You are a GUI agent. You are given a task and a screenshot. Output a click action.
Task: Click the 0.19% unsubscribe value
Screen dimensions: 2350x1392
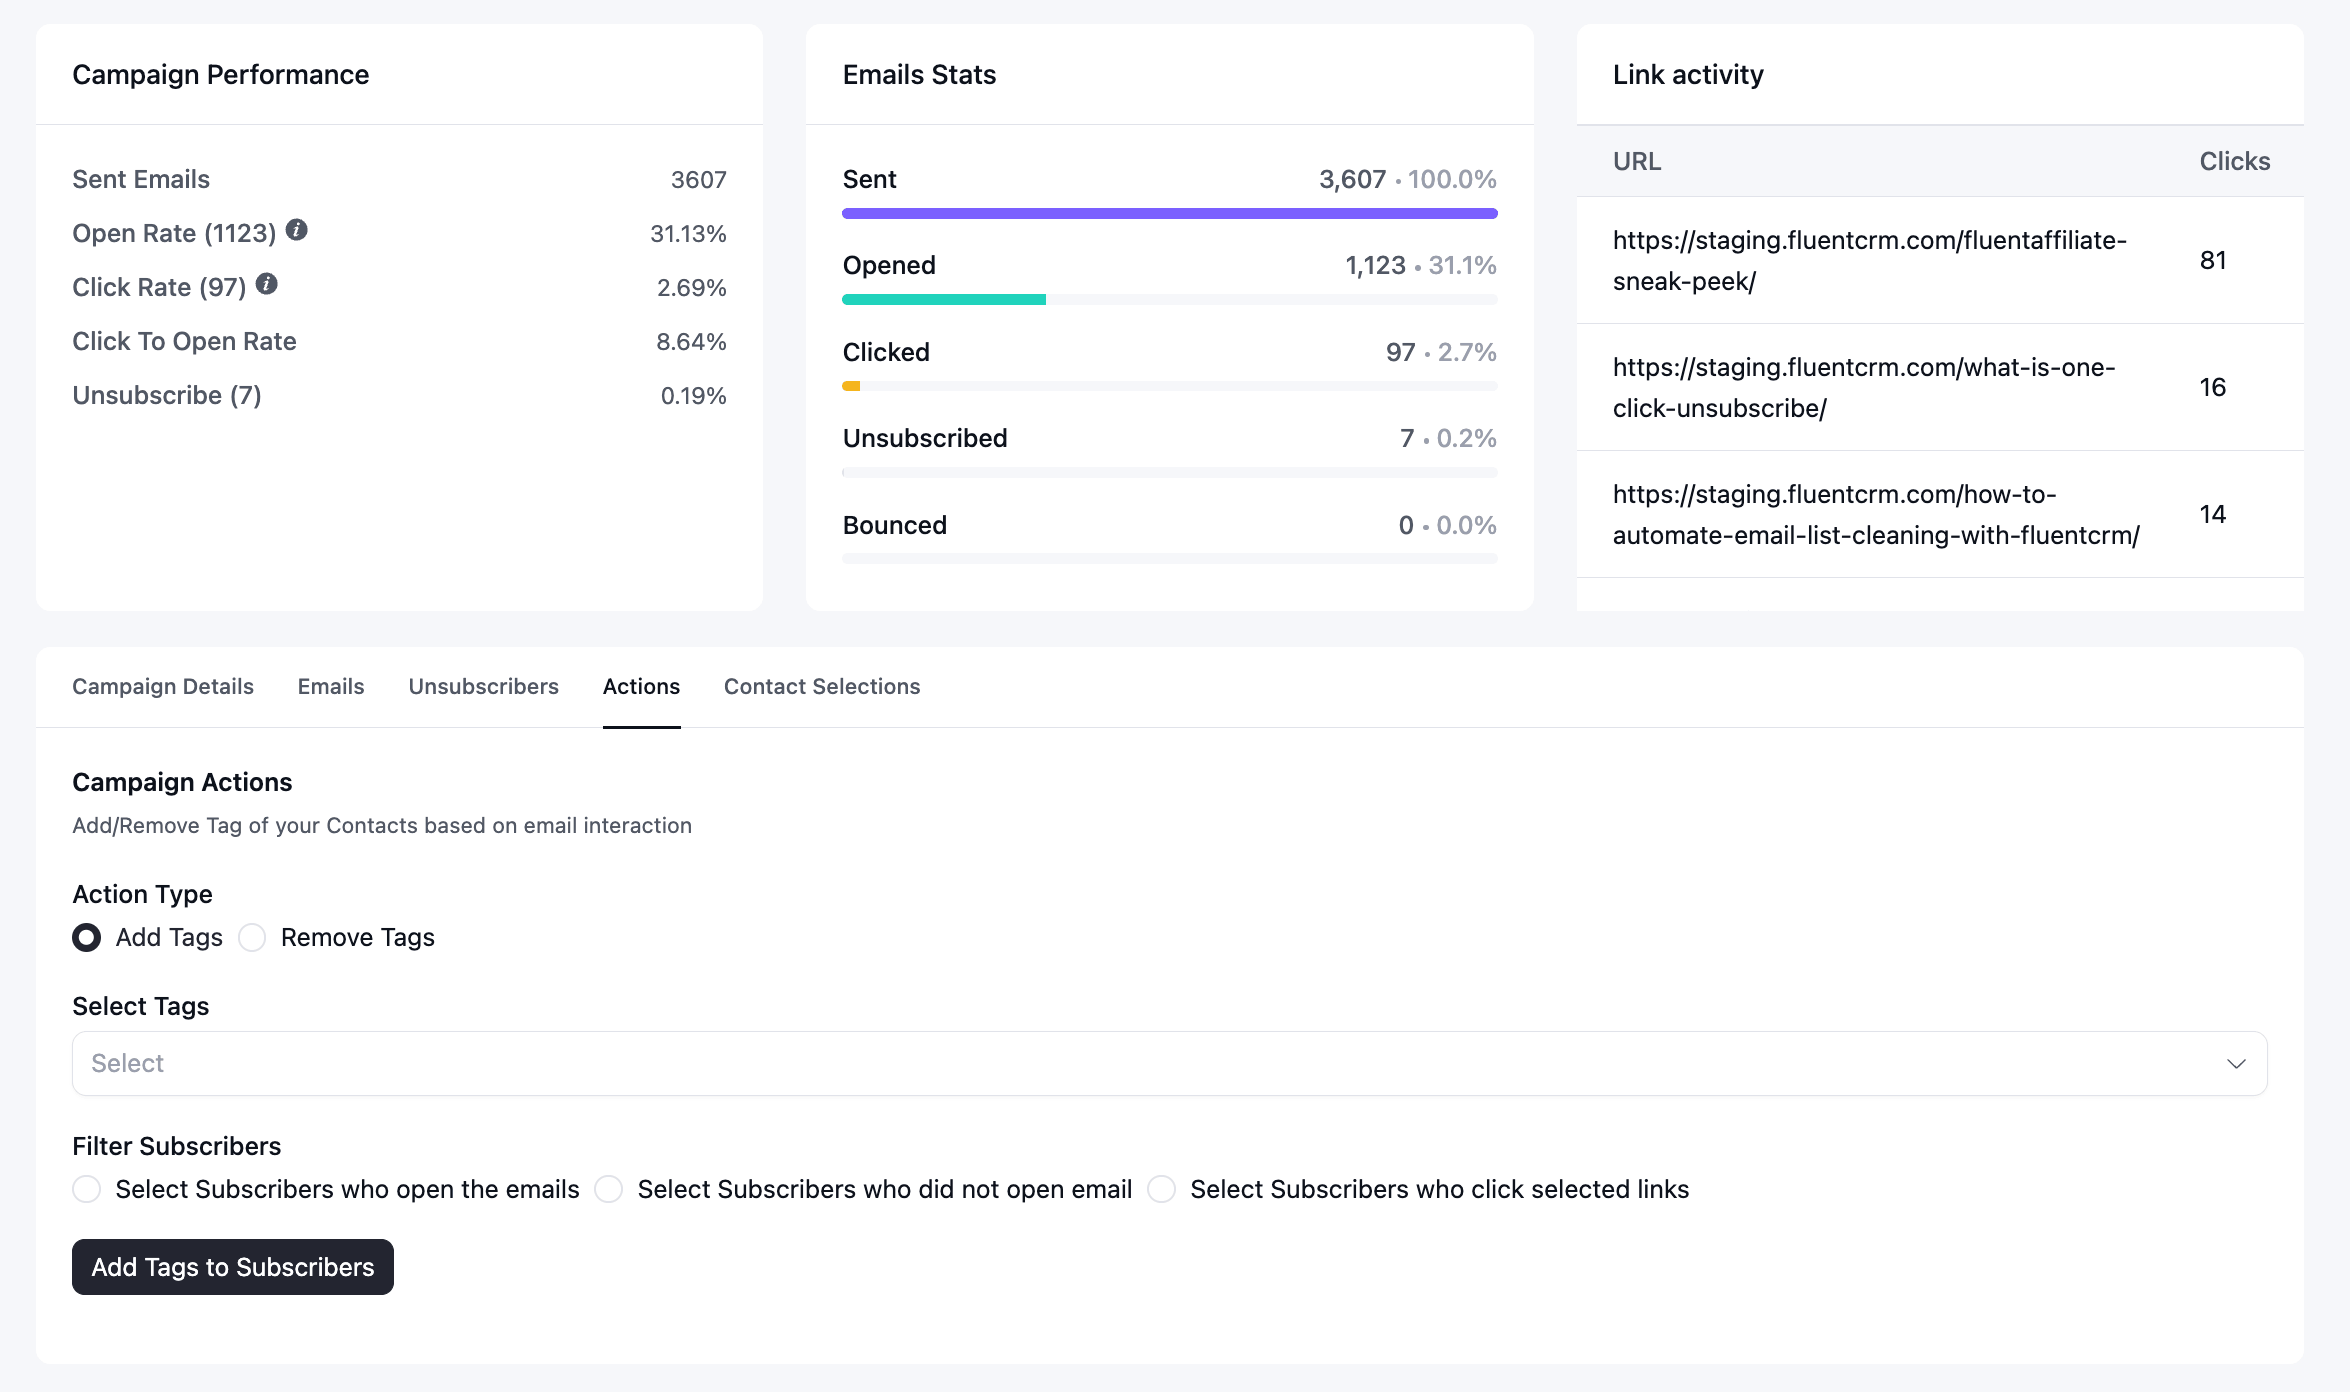point(693,395)
